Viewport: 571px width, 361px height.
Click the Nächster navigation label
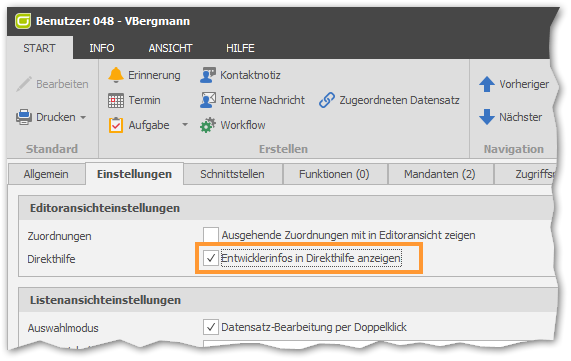tap(520, 117)
